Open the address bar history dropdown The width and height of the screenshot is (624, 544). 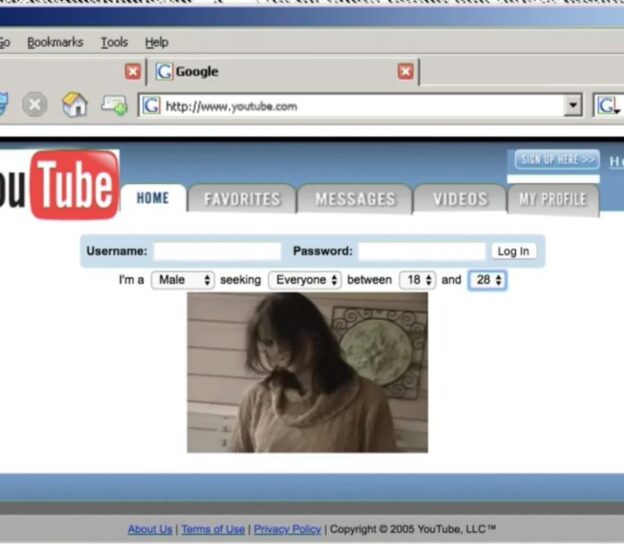coord(573,106)
